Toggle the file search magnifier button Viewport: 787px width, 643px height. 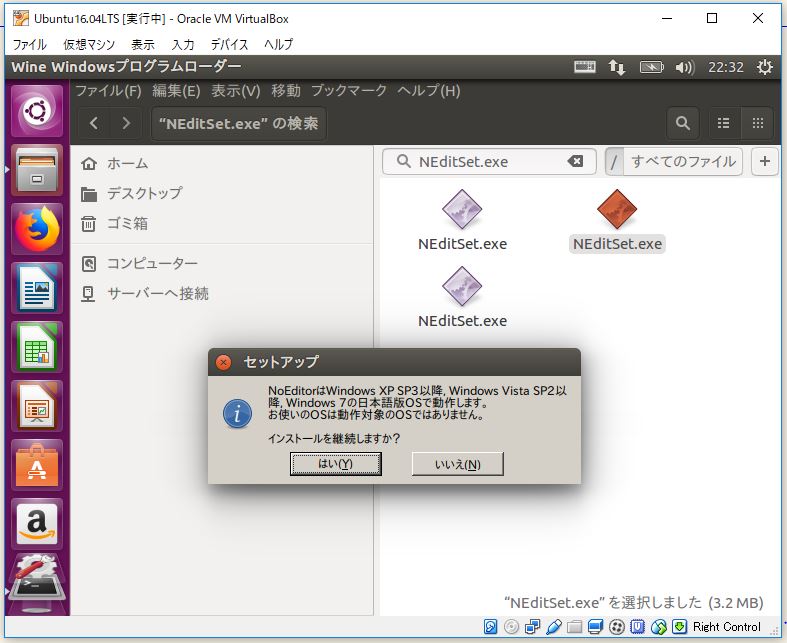click(x=683, y=123)
